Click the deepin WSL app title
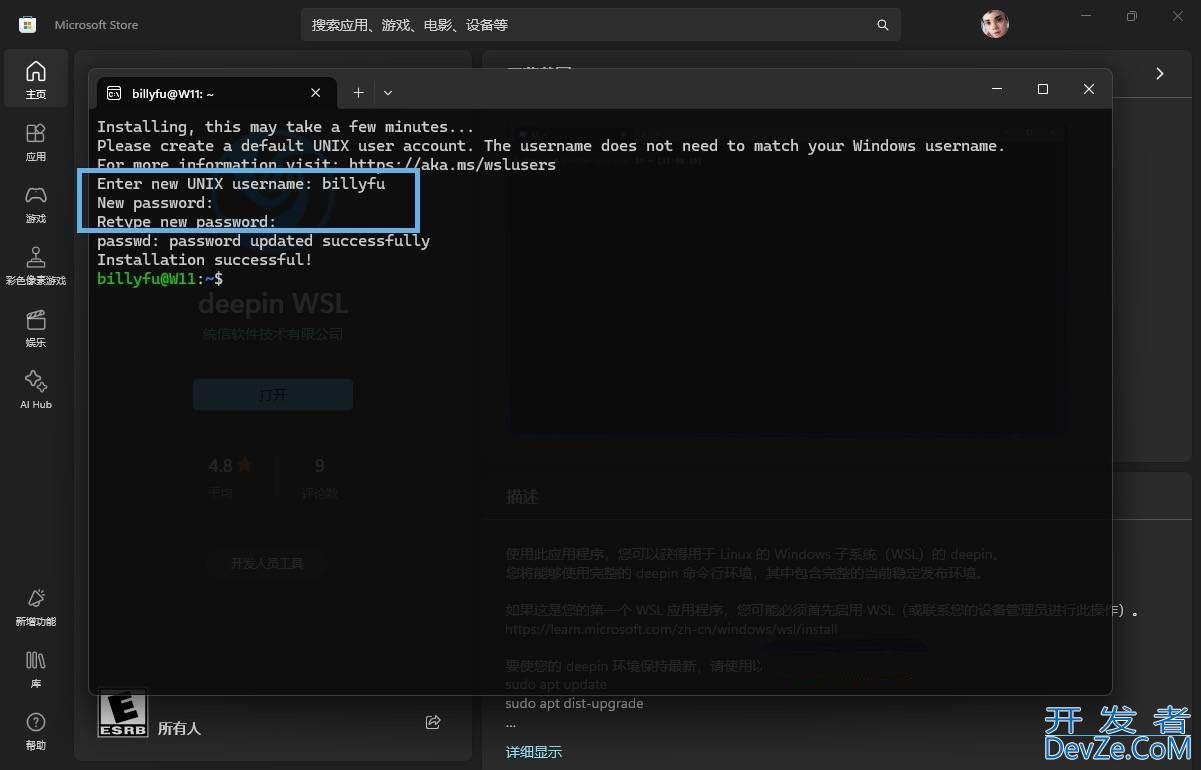 (273, 304)
